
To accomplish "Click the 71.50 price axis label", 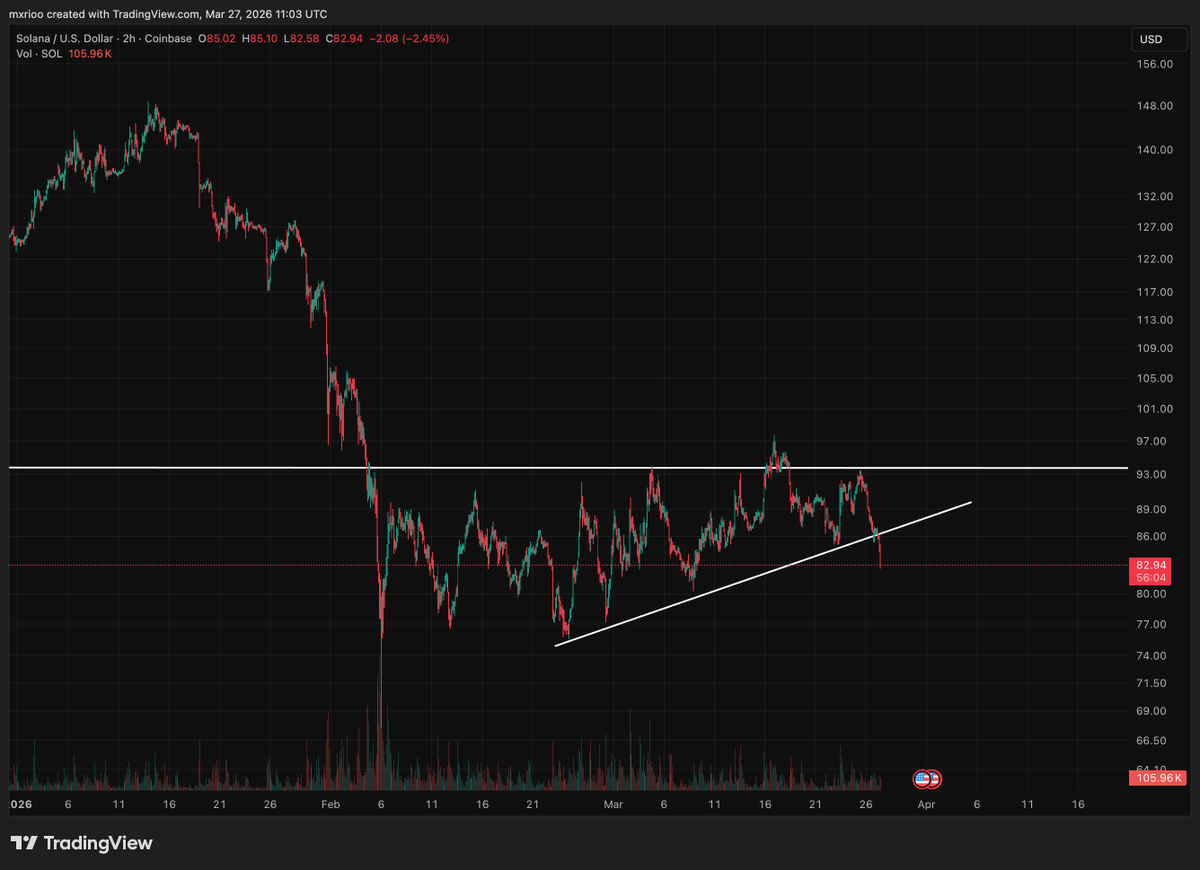I will (1152, 683).
